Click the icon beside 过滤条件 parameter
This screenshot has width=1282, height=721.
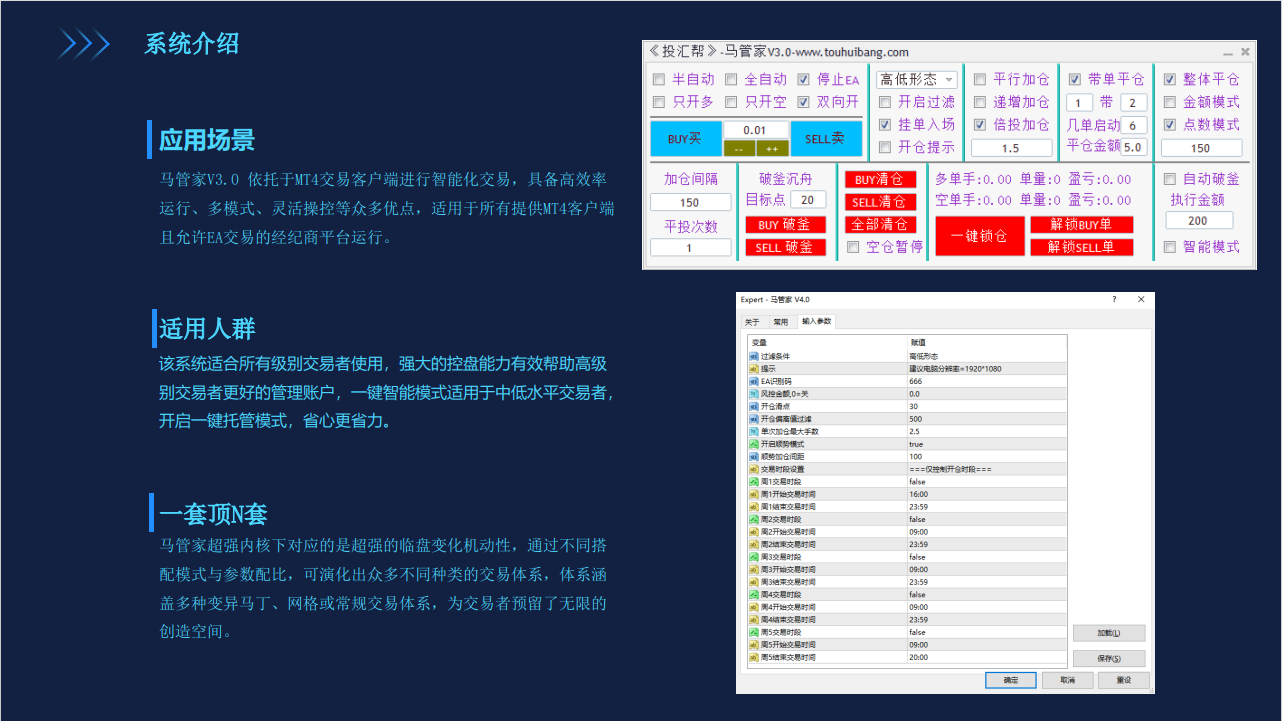tap(754, 356)
